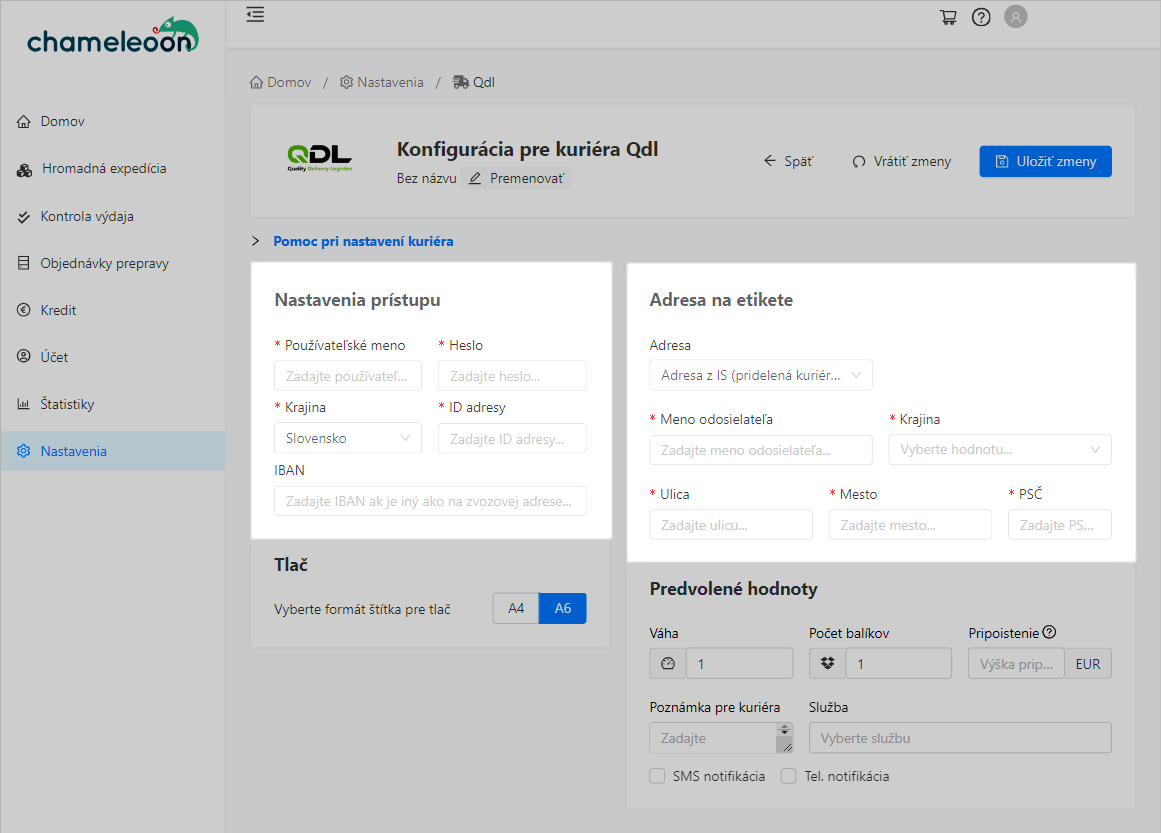Collapse sidebar using the menu fold icon
The height and width of the screenshot is (833, 1161).
point(255,15)
